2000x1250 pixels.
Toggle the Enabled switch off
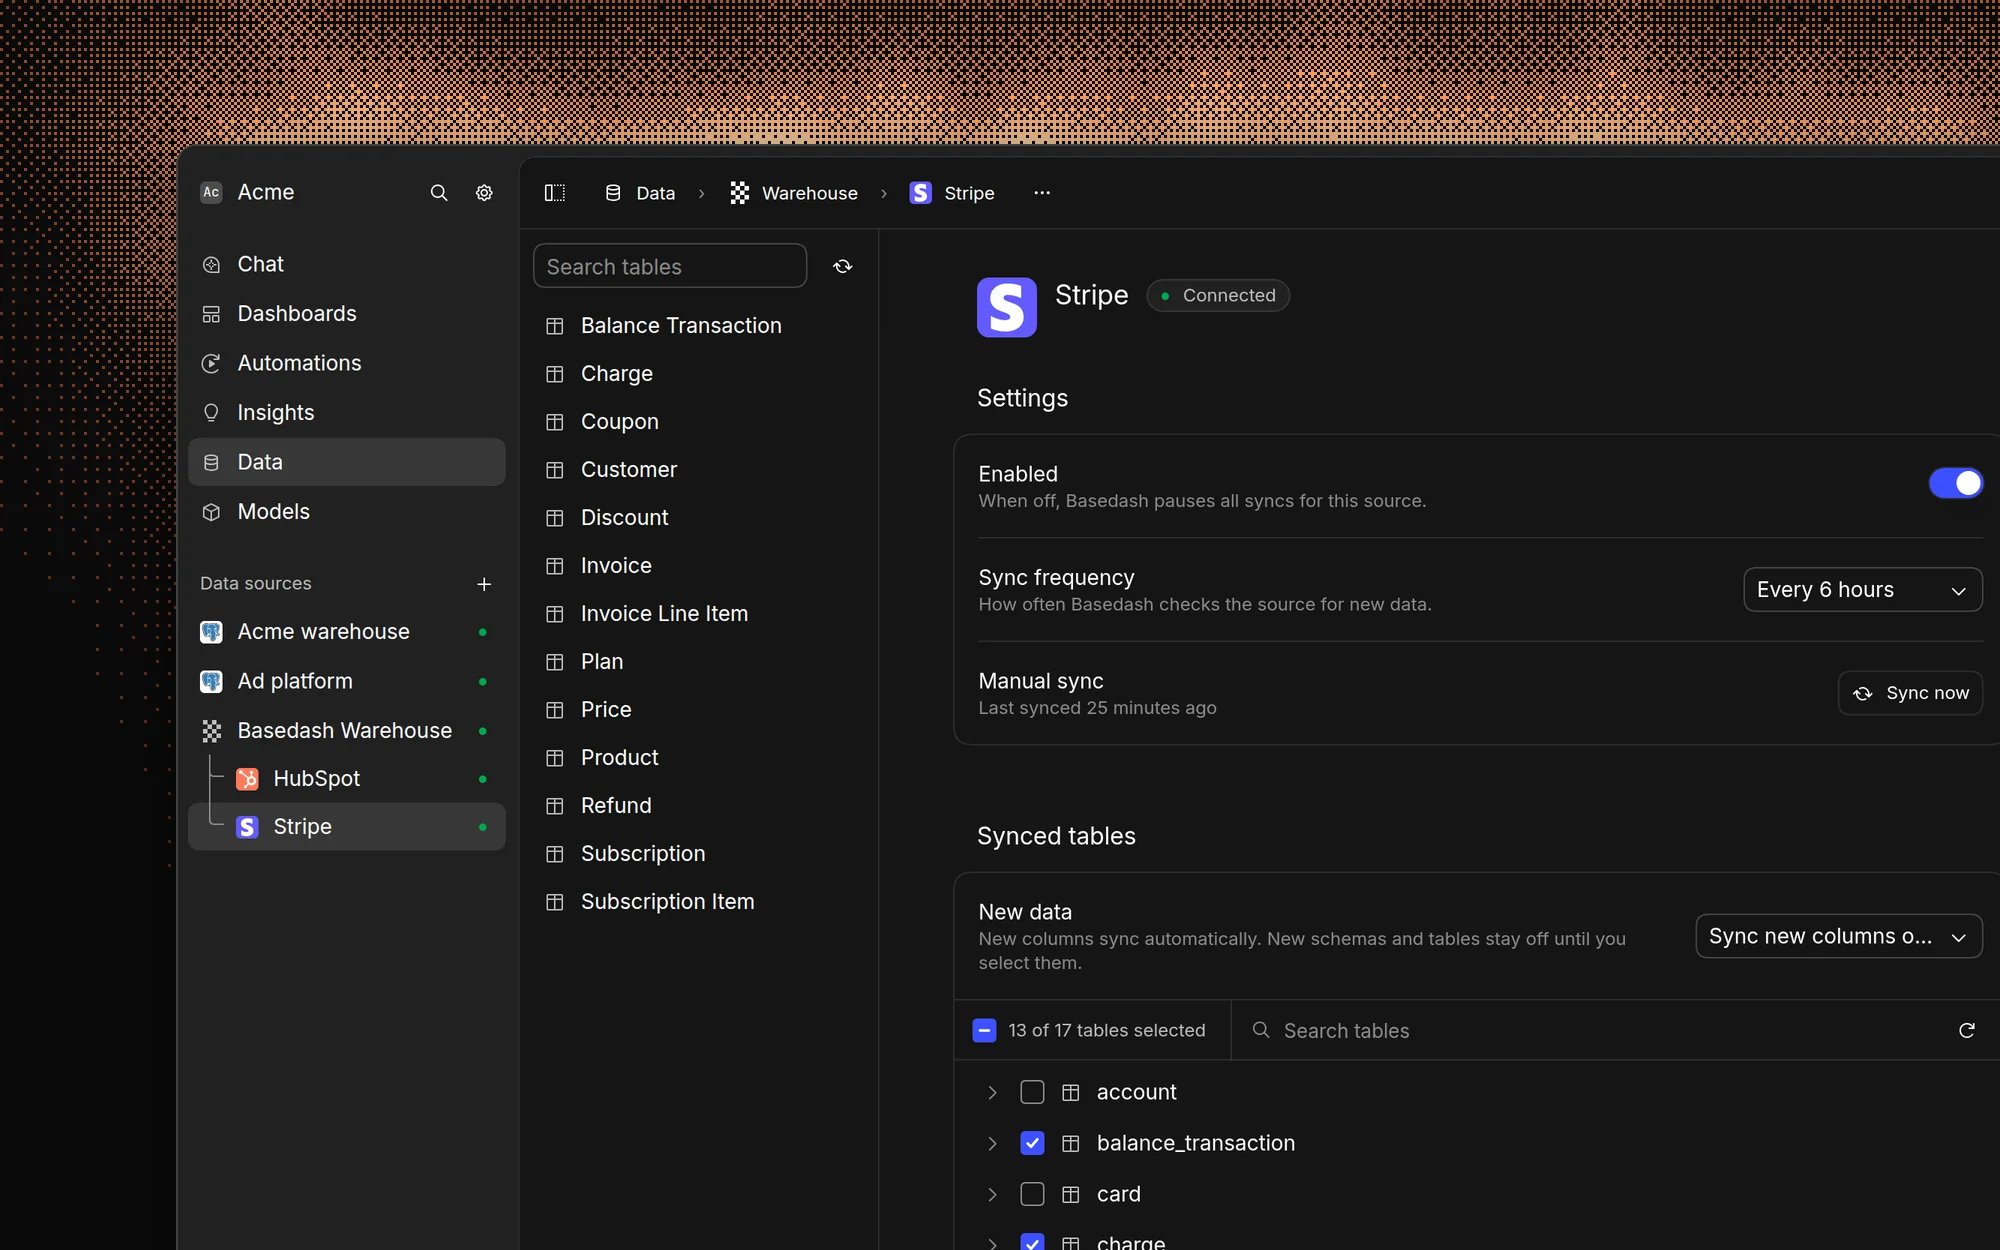(x=1956, y=483)
